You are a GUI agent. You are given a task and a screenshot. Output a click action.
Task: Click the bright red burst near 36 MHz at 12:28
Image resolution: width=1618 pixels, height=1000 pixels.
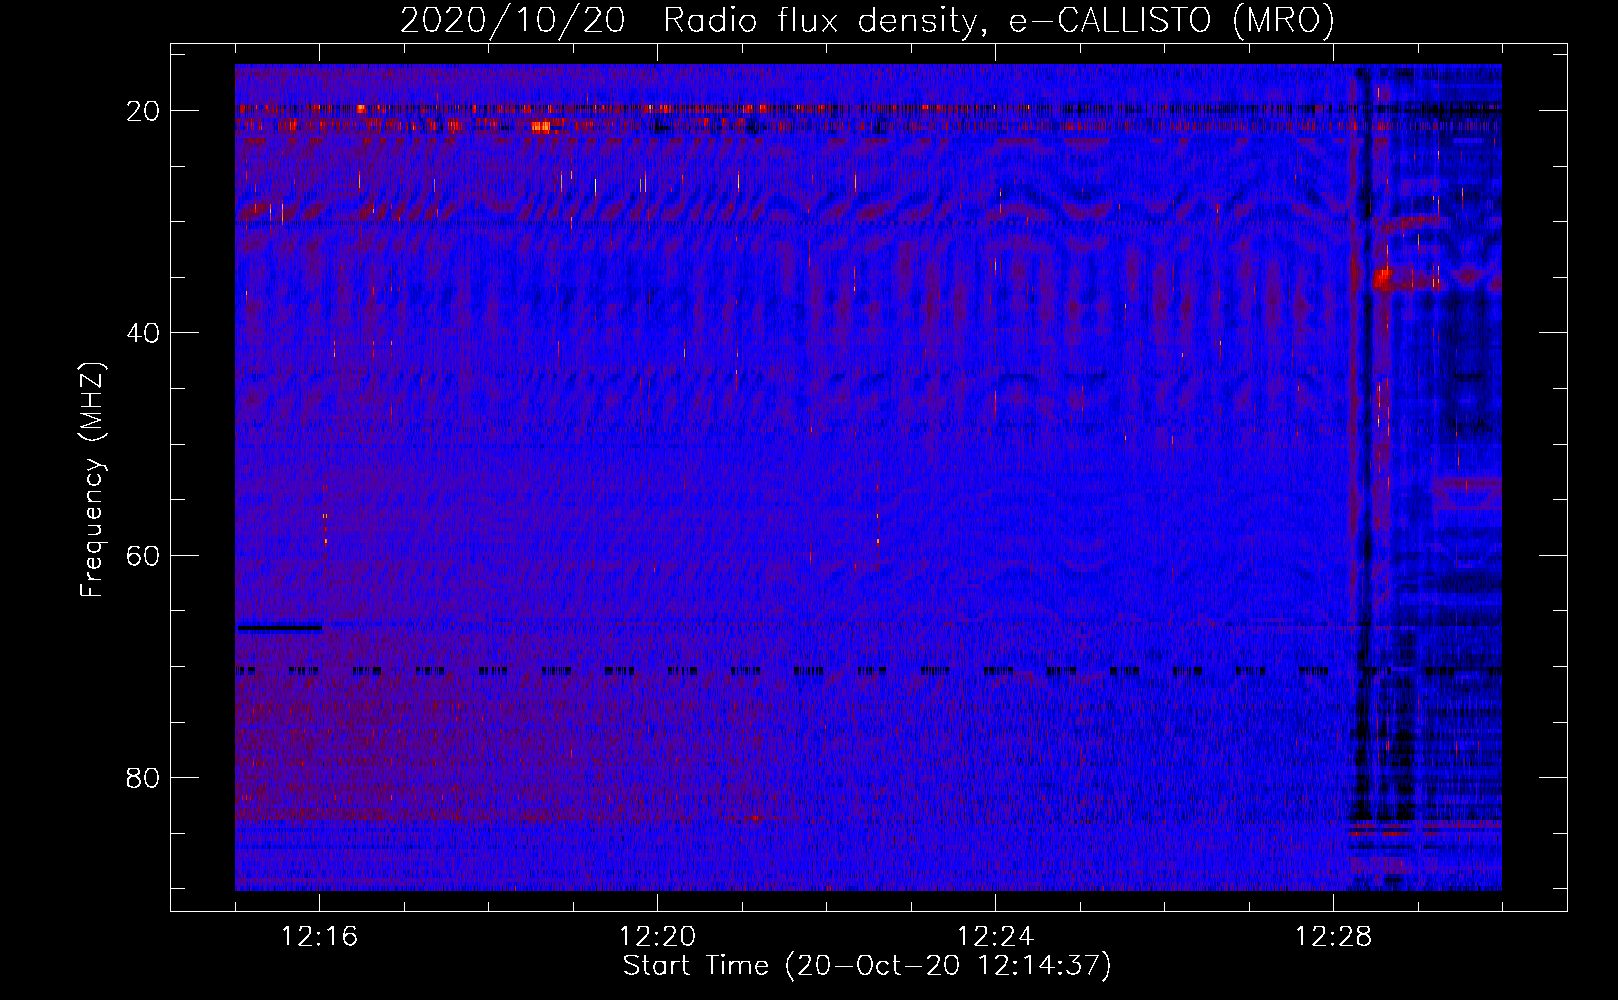pyautogui.click(x=1384, y=278)
